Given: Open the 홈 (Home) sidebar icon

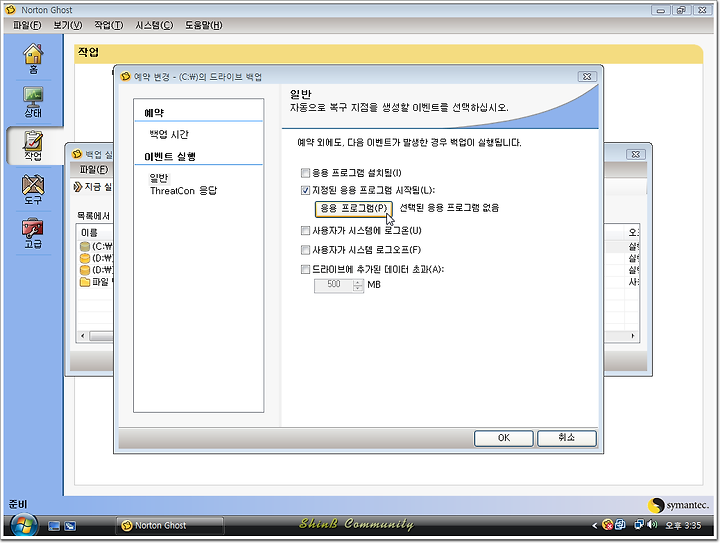Looking at the screenshot, I should 33,58.
